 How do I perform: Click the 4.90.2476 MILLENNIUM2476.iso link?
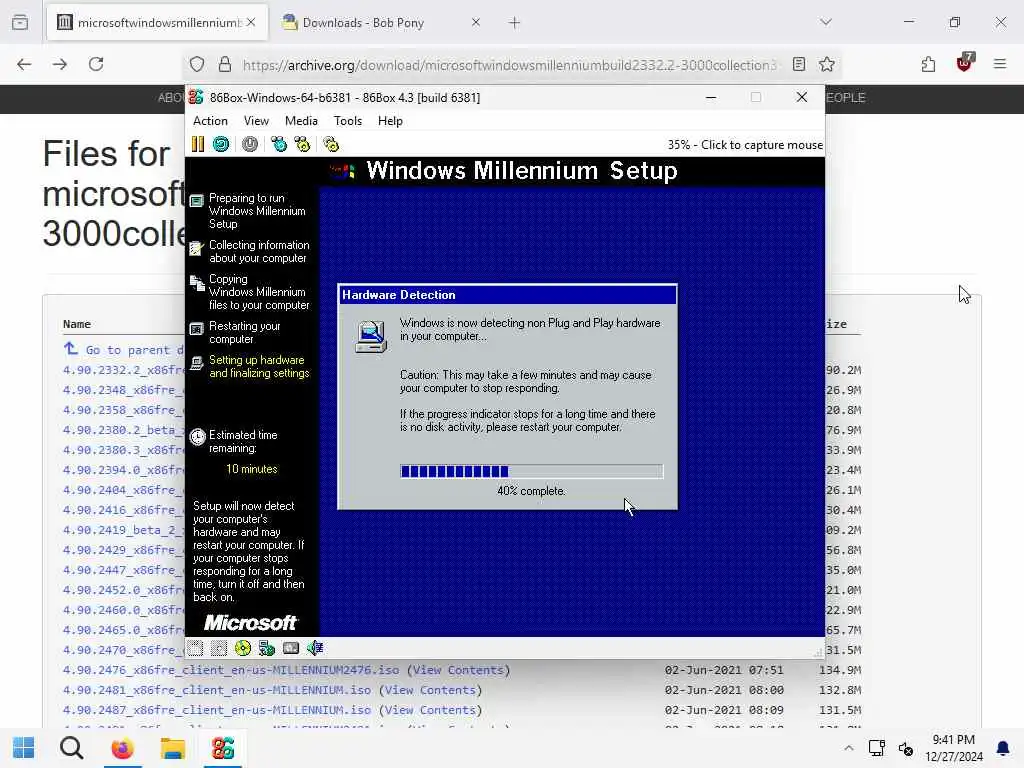(x=231, y=670)
